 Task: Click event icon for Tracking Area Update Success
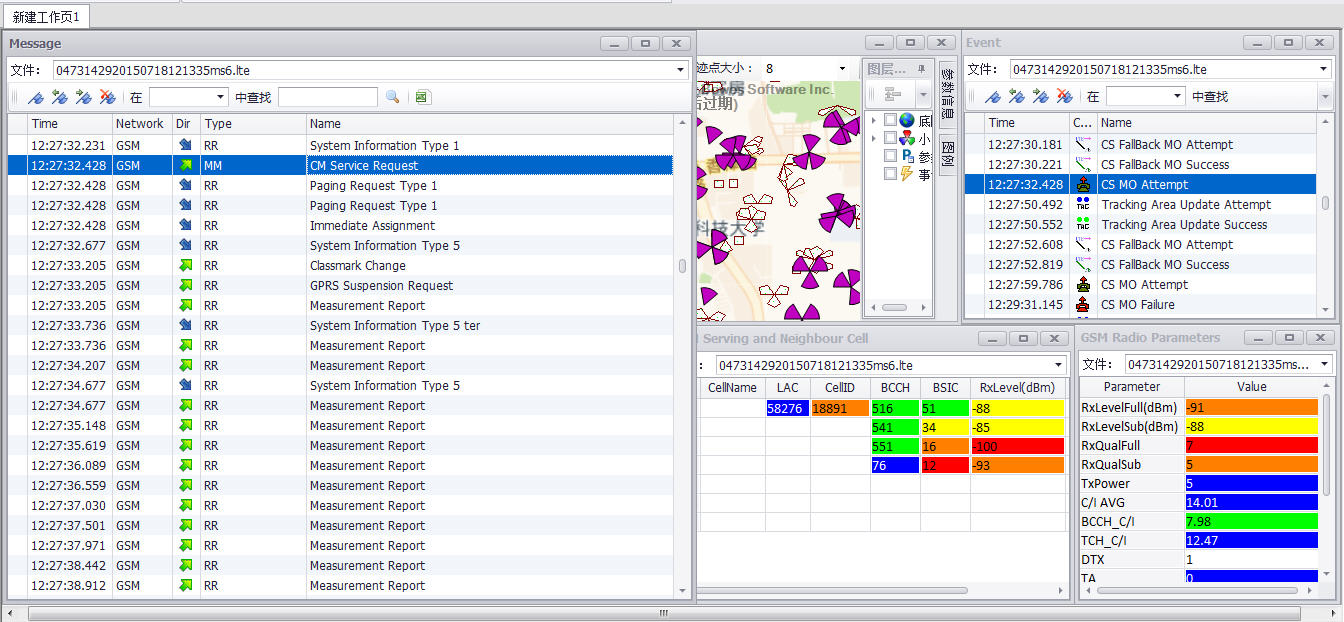pos(1083,224)
